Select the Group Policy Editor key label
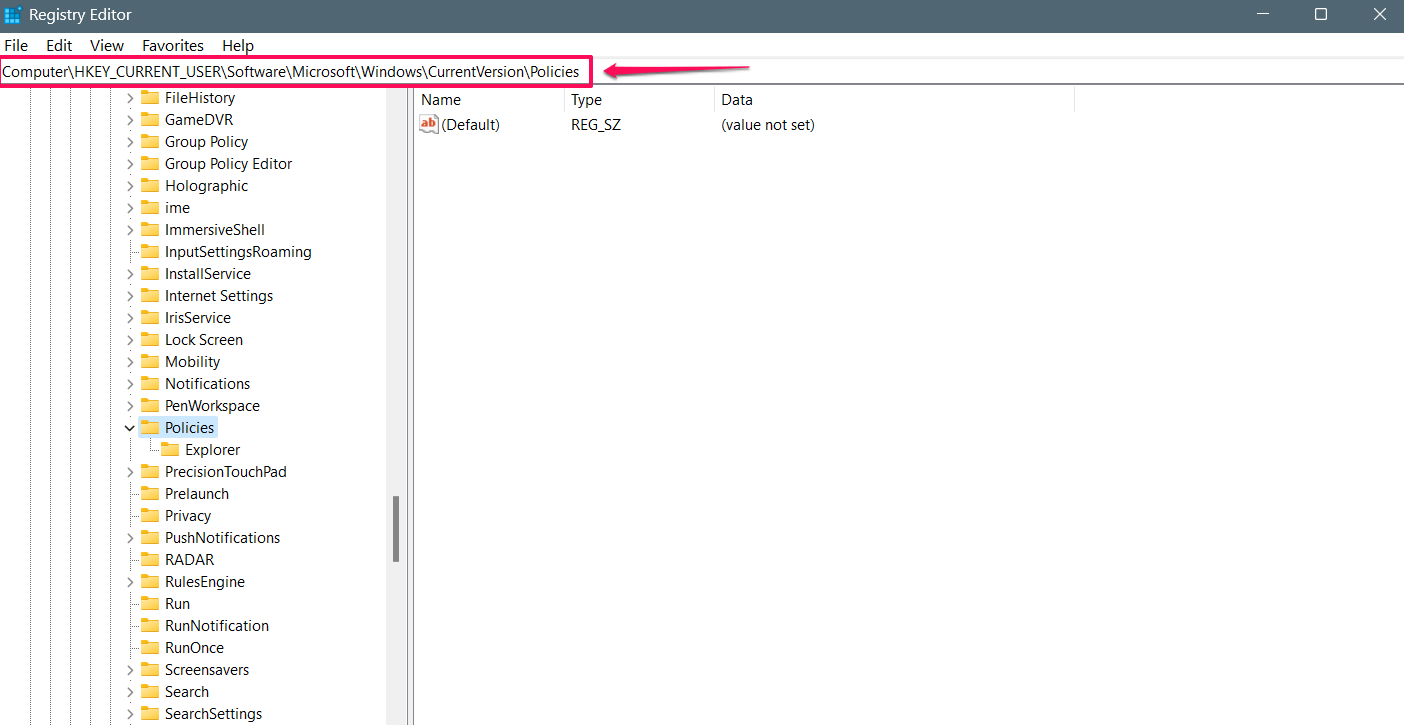 pos(229,164)
